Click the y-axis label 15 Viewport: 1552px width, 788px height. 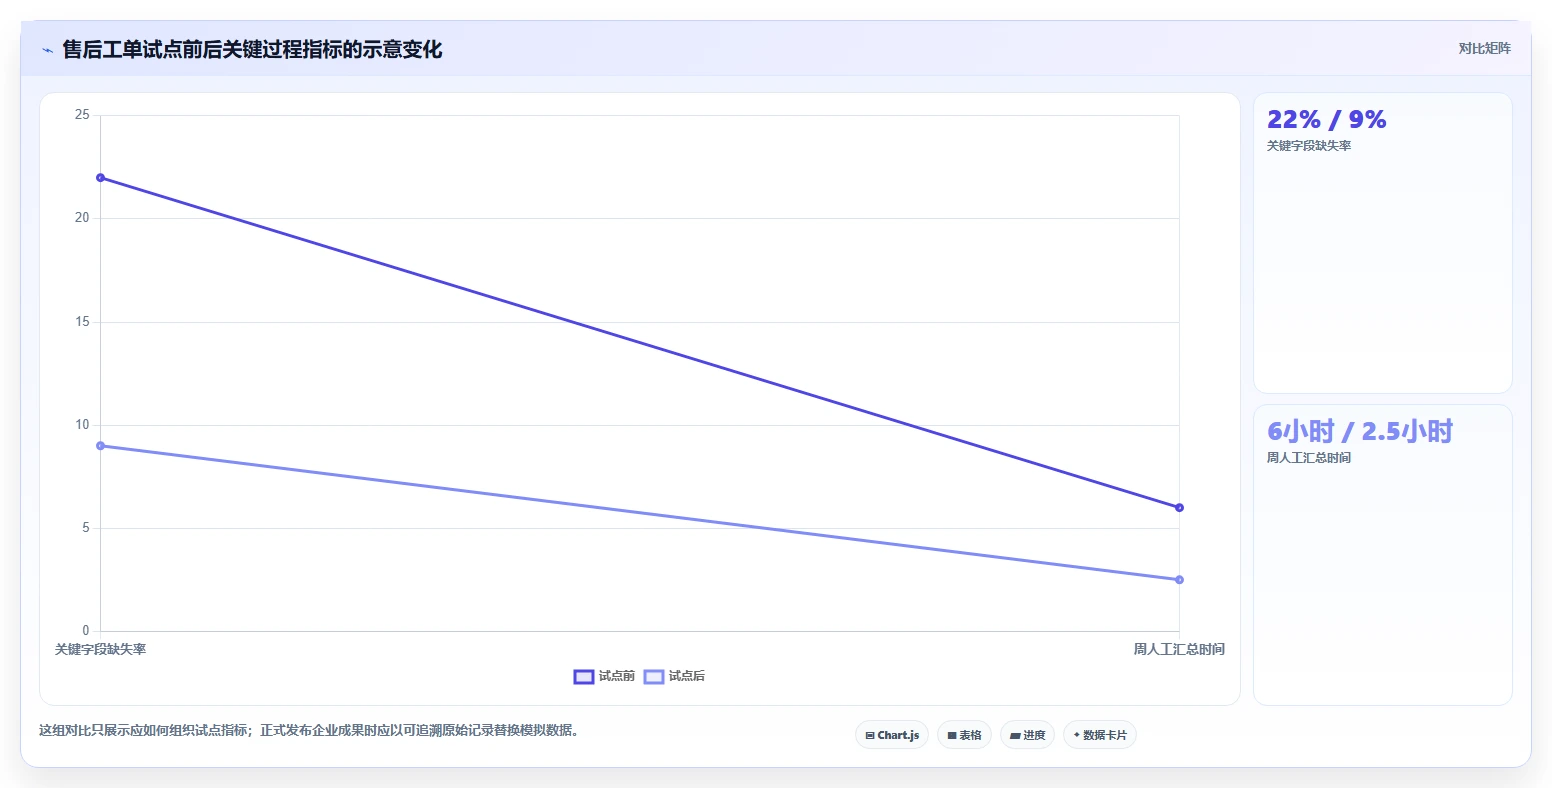pos(82,322)
